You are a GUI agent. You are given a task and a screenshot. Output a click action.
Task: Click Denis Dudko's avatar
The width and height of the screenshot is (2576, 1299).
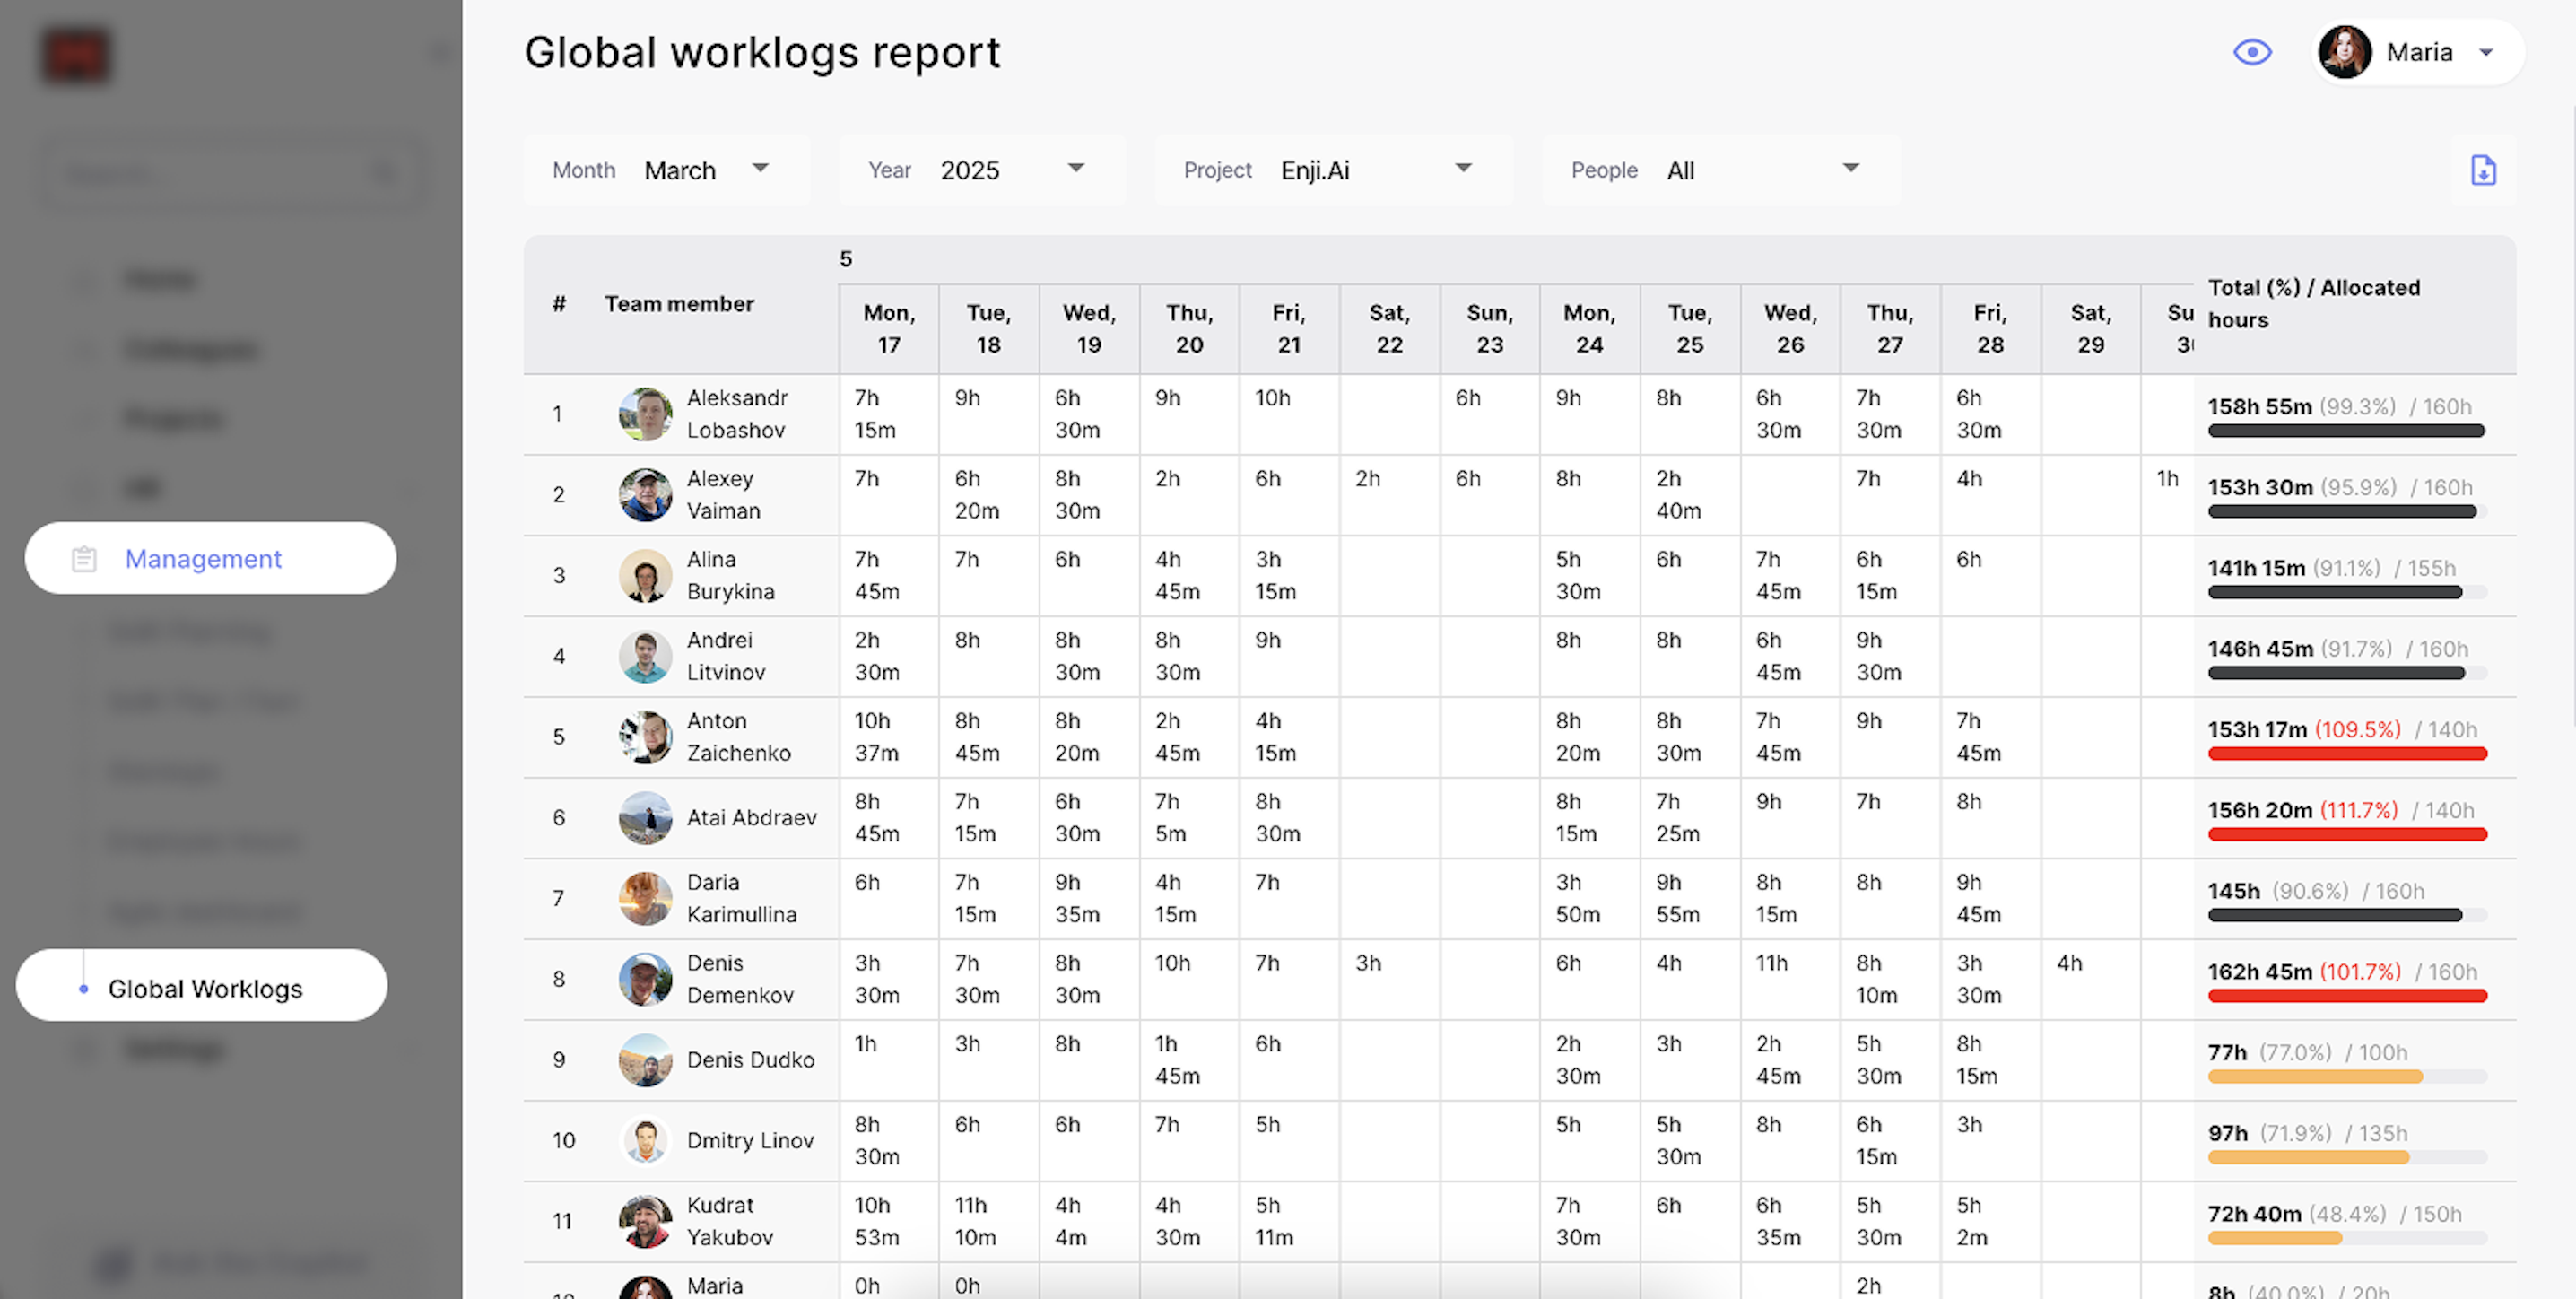coord(645,1060)
